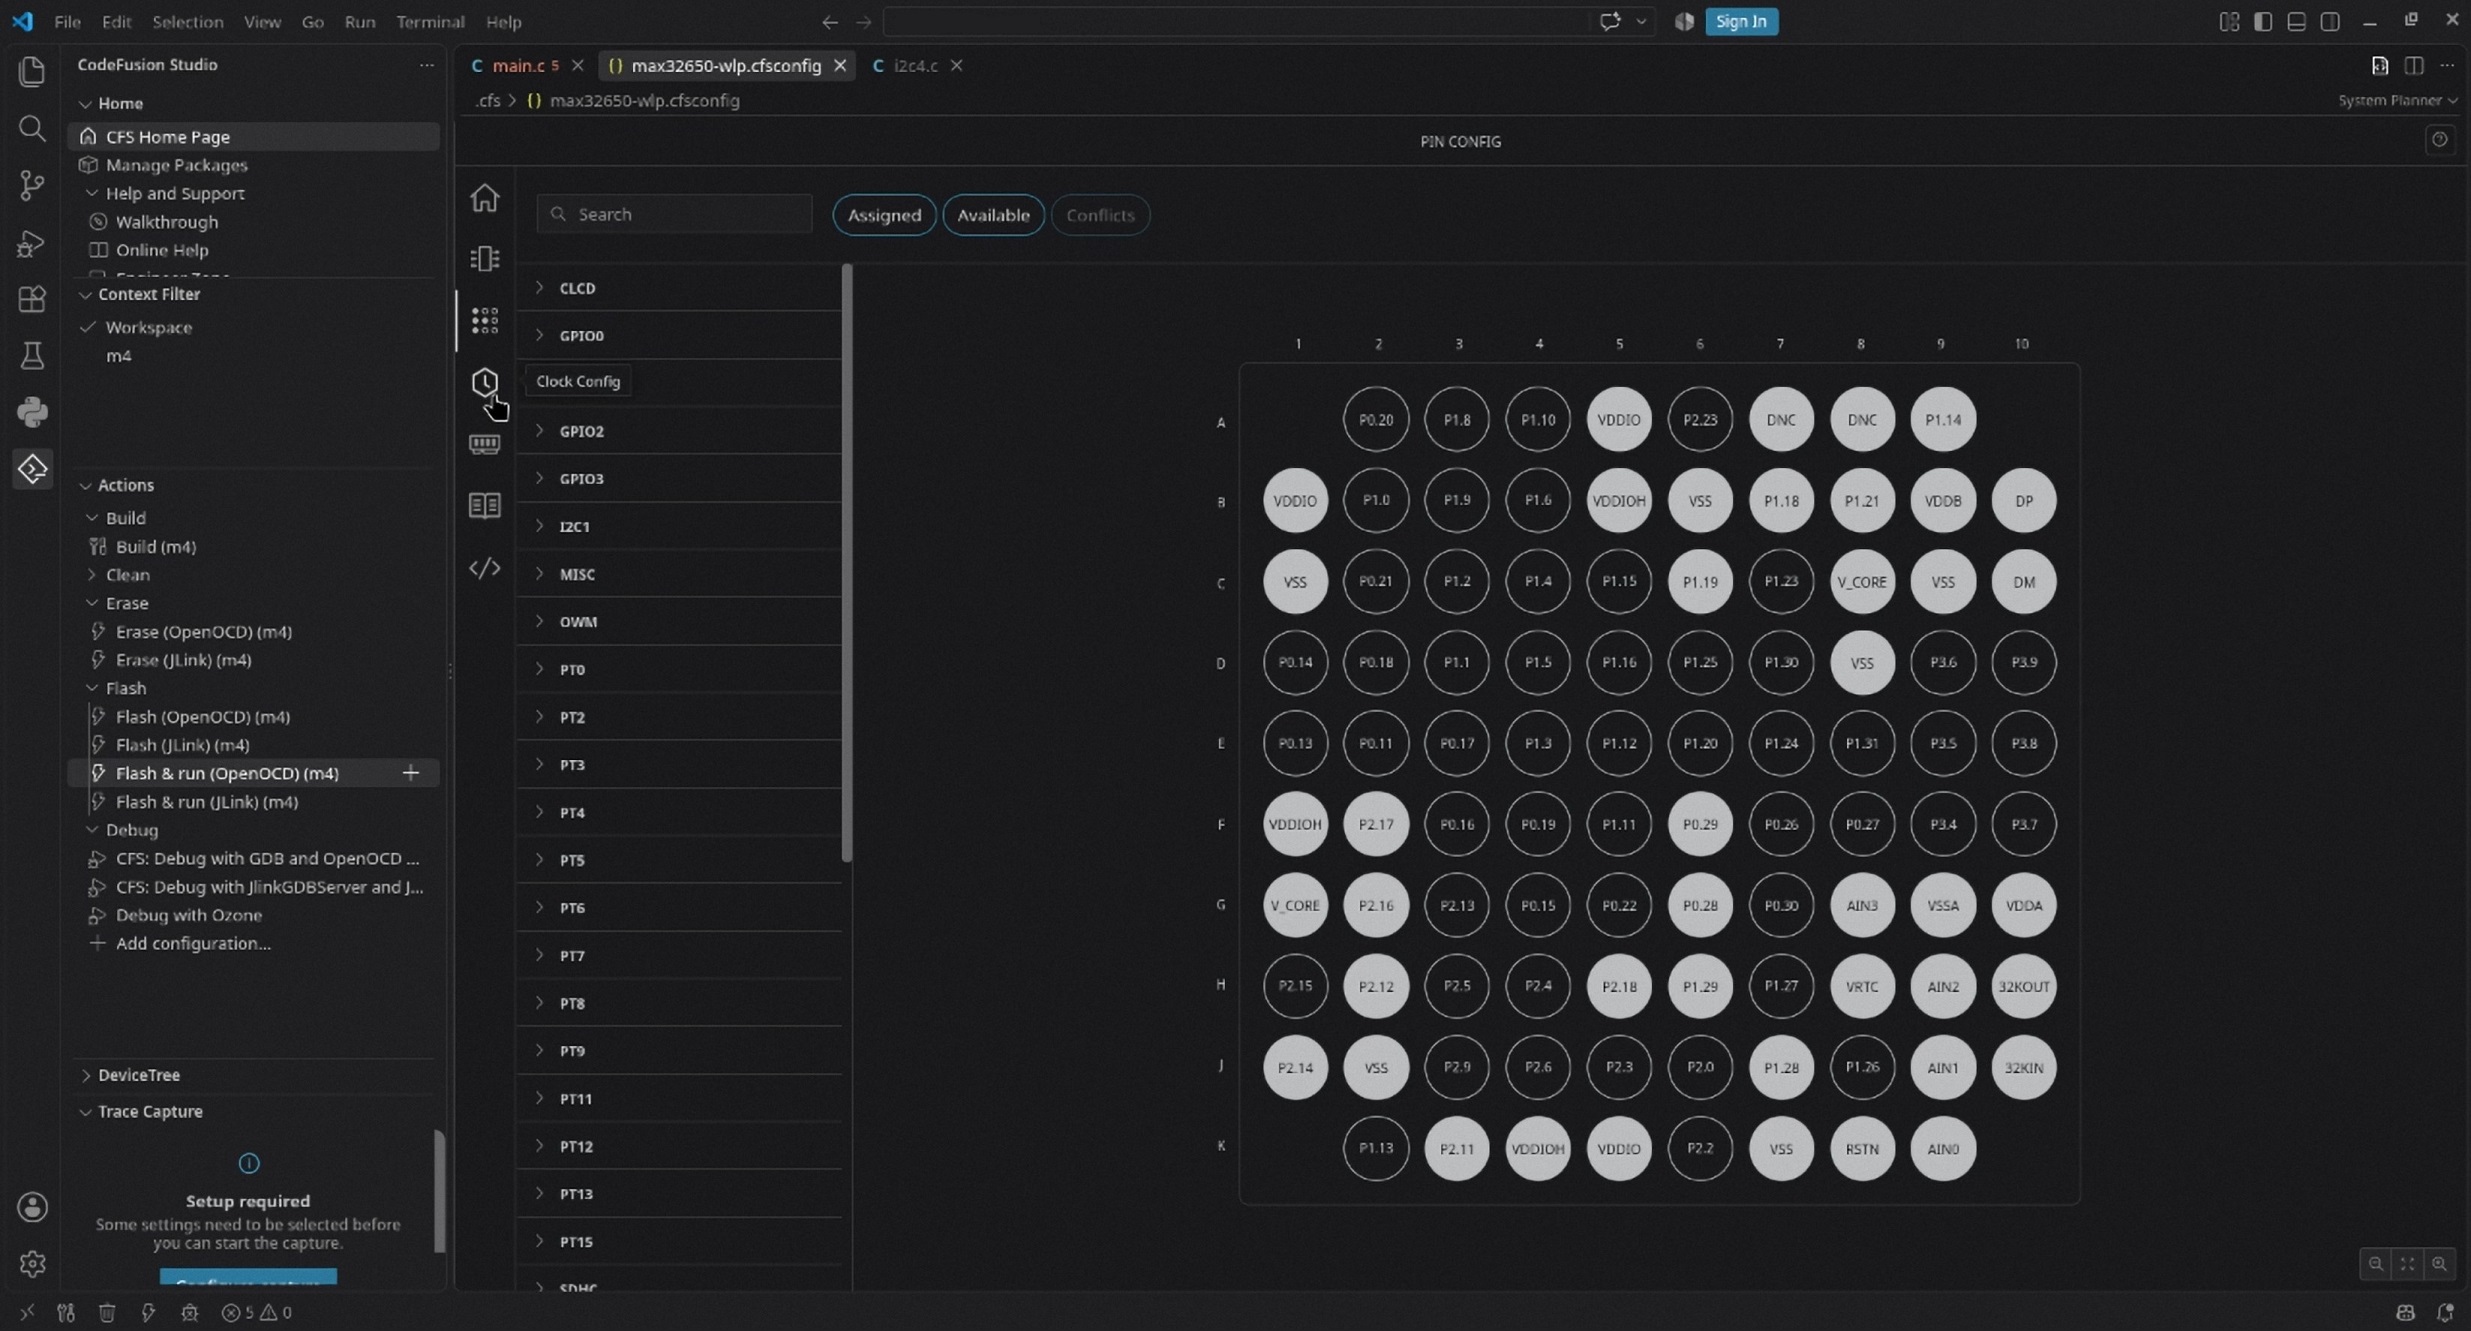Click Add configuration... under Debug
Screen dimensions: 2471x1331
click(x=193, y=943)
